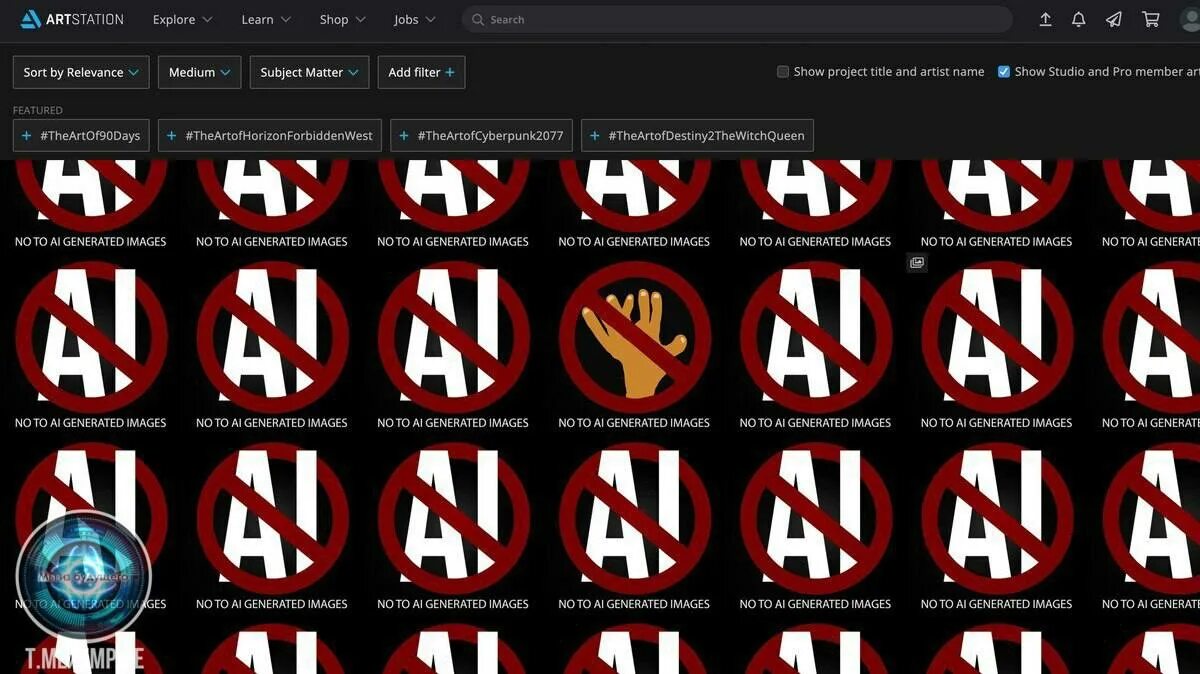This screenshot has height=674, width=1200.
Task: Add the #TheArtofDestiny2TheWitchQueen tag
Action: [x=697, y=136]
